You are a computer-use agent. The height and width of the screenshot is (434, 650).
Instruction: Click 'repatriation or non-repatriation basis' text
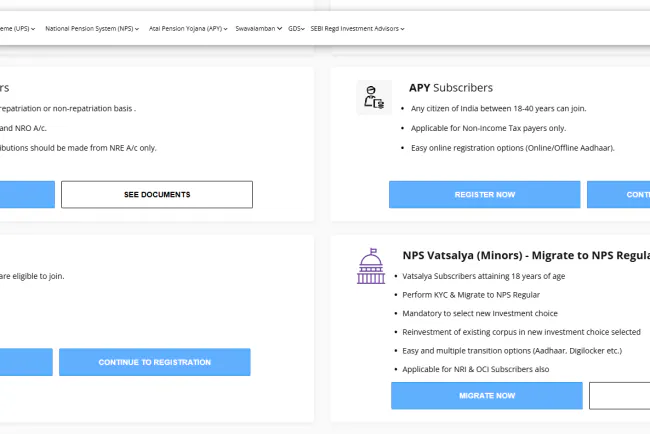pos(68,109)
